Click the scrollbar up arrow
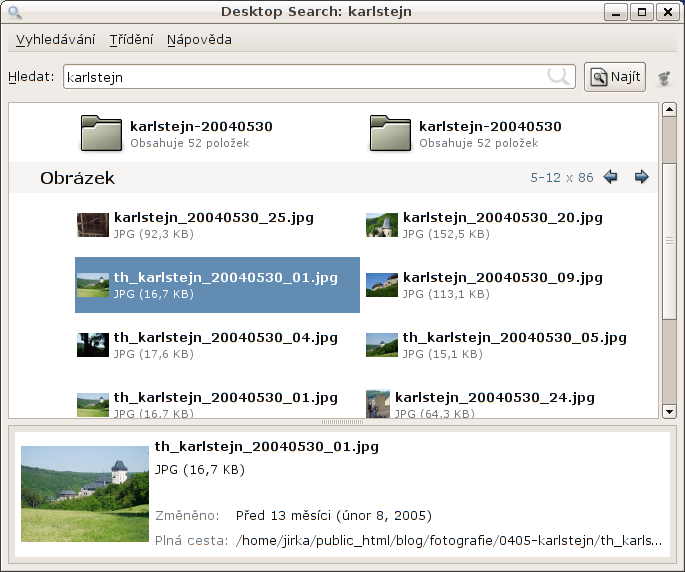Screen dimensions: 685x572 [x=669, y=109]
